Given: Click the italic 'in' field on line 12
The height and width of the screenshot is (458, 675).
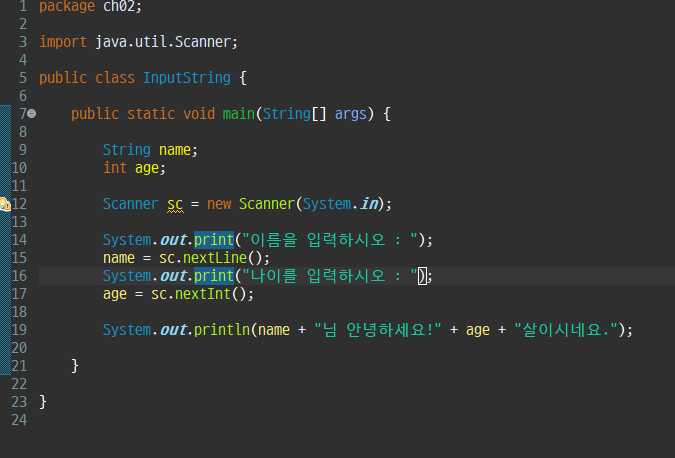Looking at the screenshot, I should [x=369, y=204].
